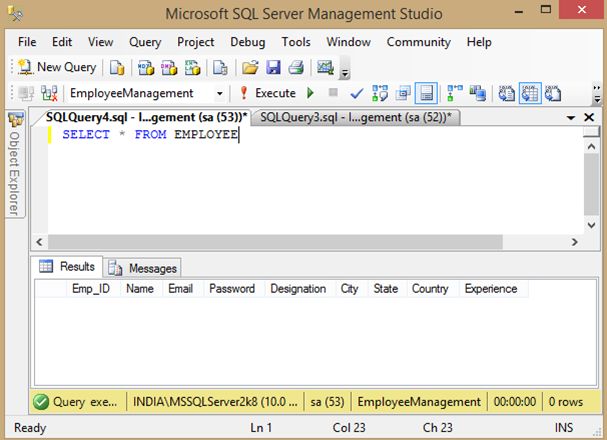Click the Execute query button
The width and height of the screenshot is (607, 440).
click(266, 93)
